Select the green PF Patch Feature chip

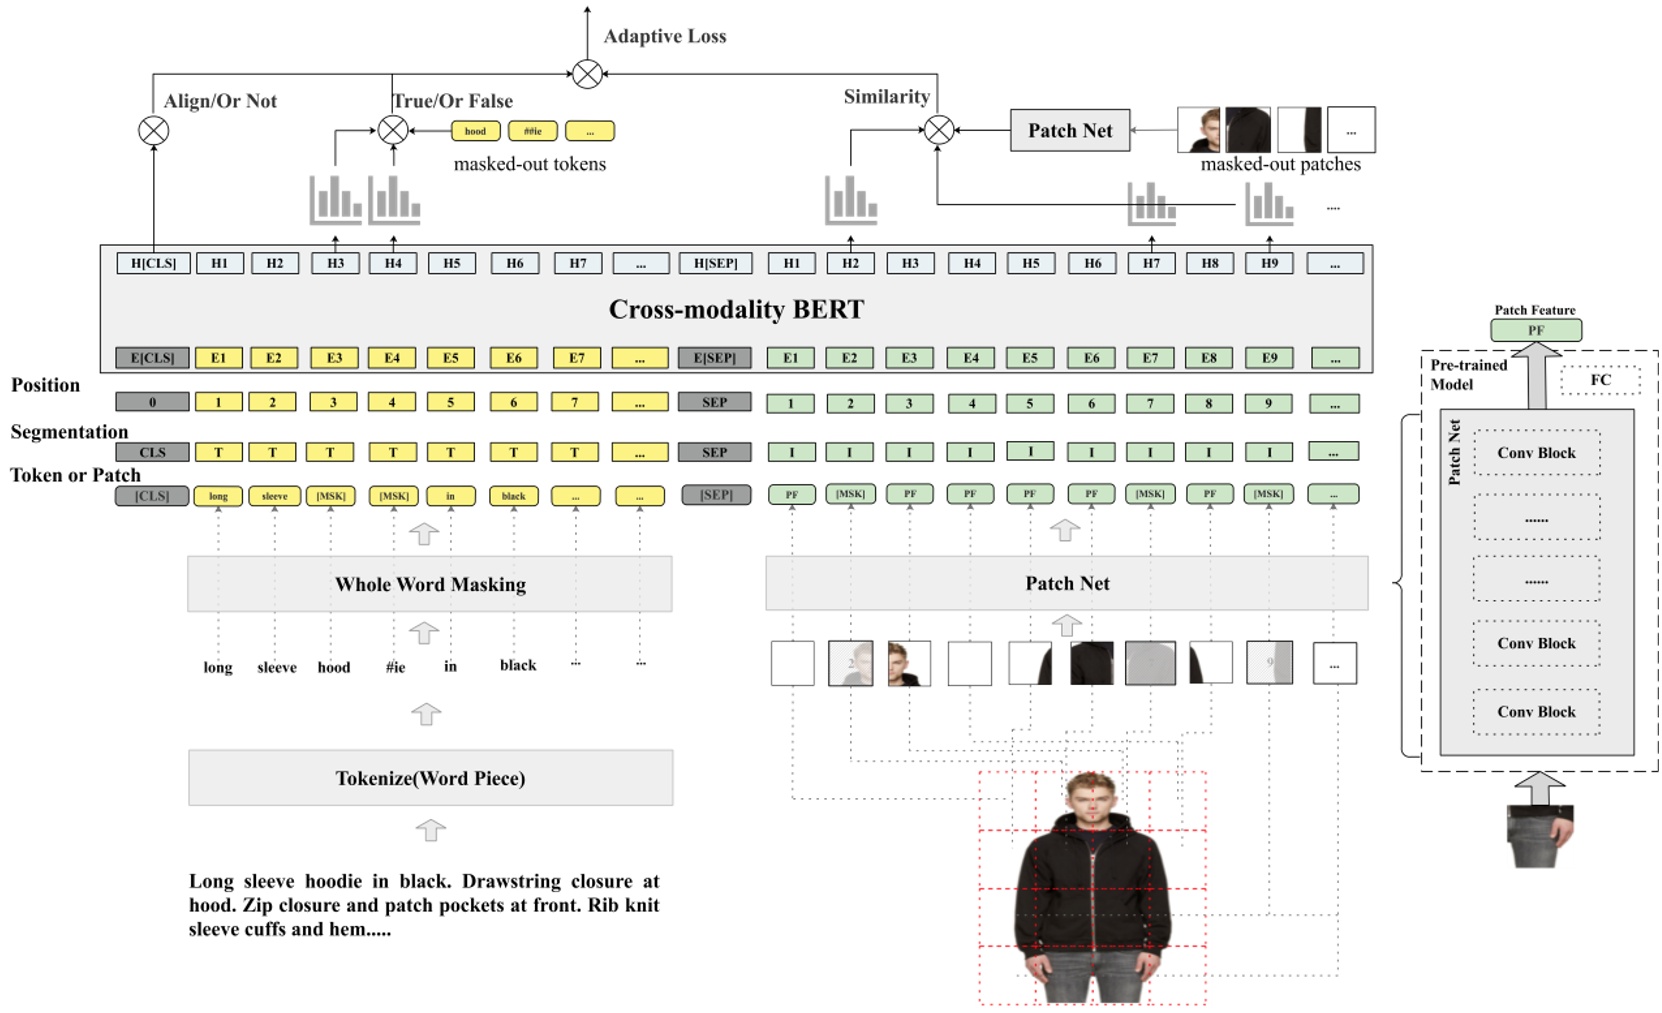[x=1537, y=328]
